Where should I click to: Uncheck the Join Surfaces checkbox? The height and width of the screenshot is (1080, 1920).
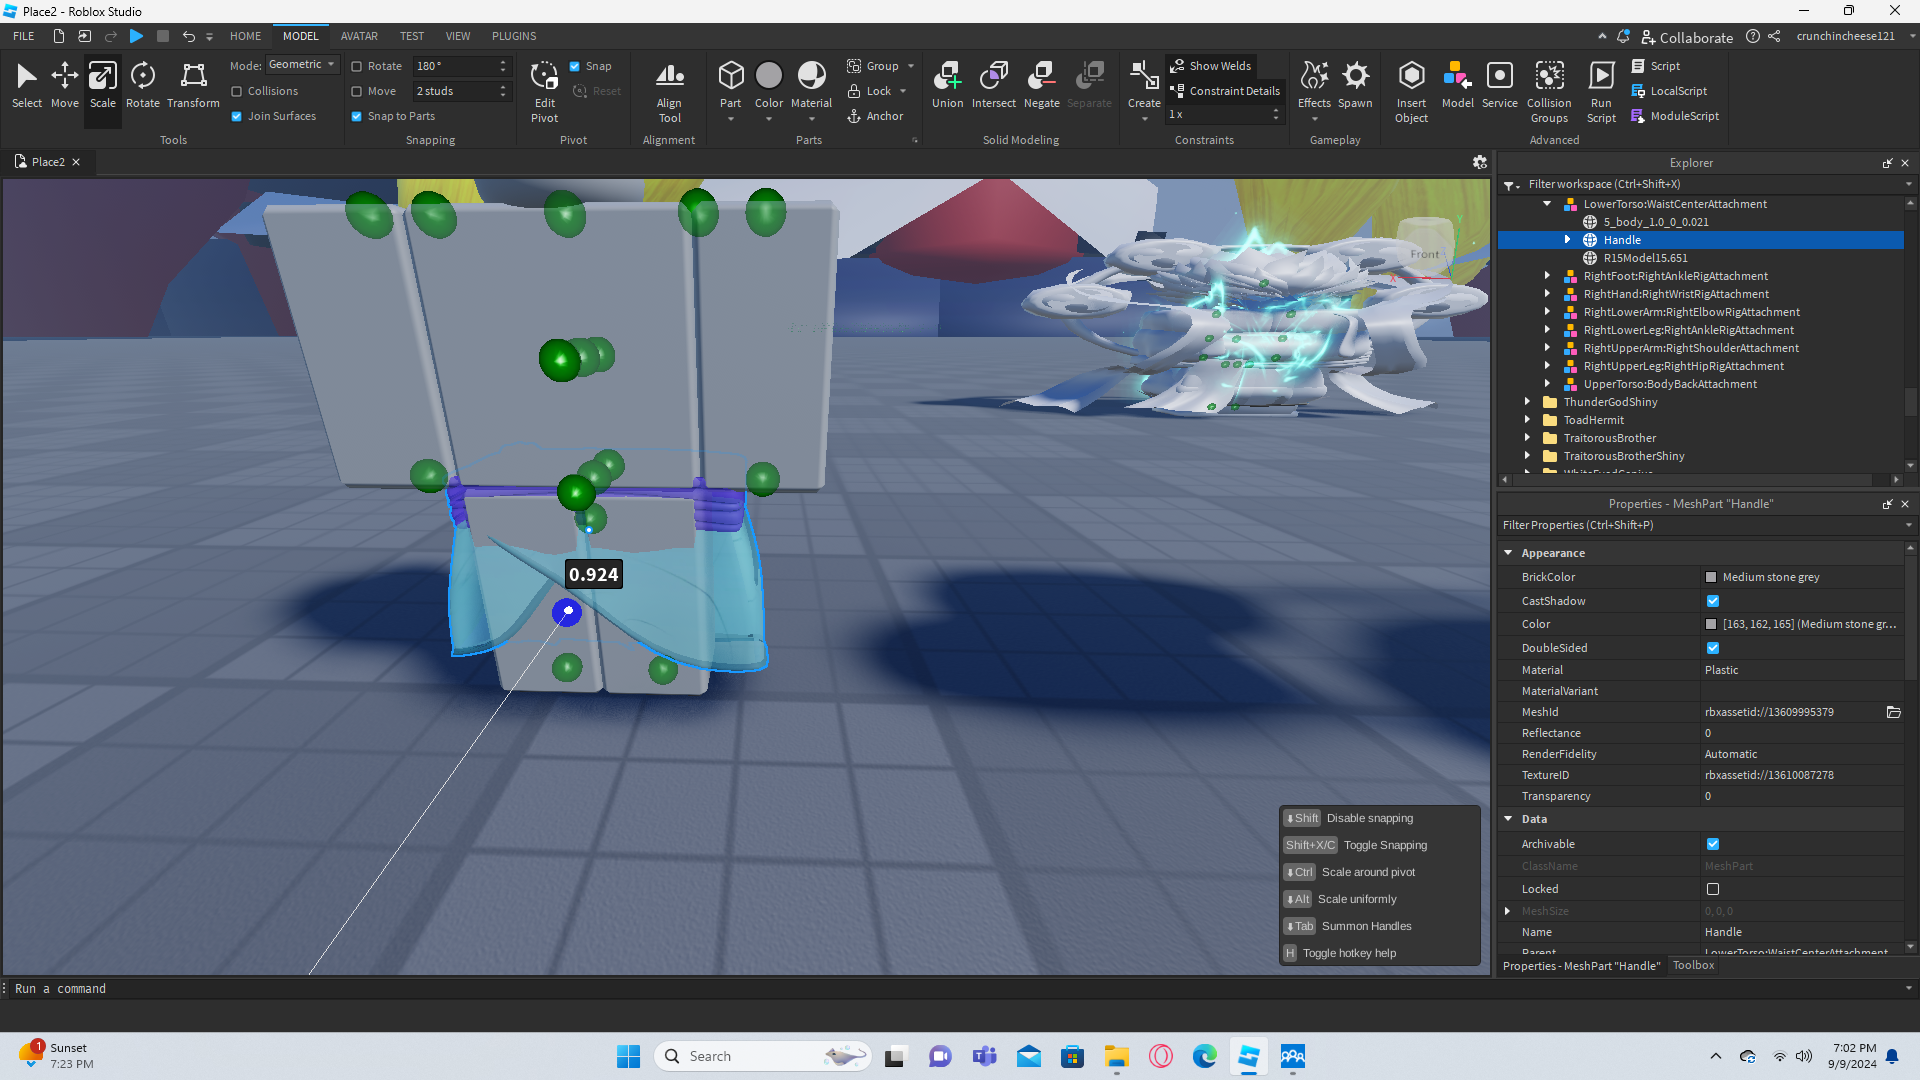237,116
